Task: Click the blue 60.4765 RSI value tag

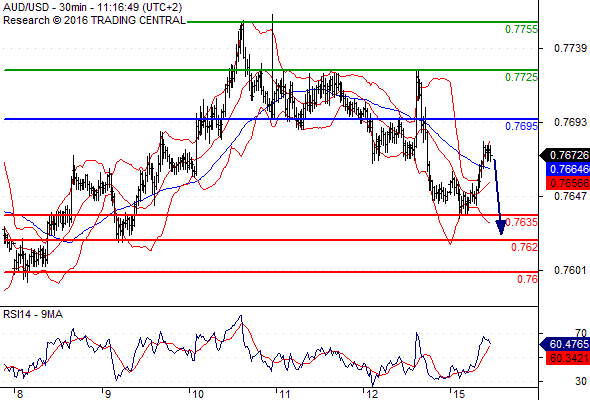Action: (x=565, y=344)
